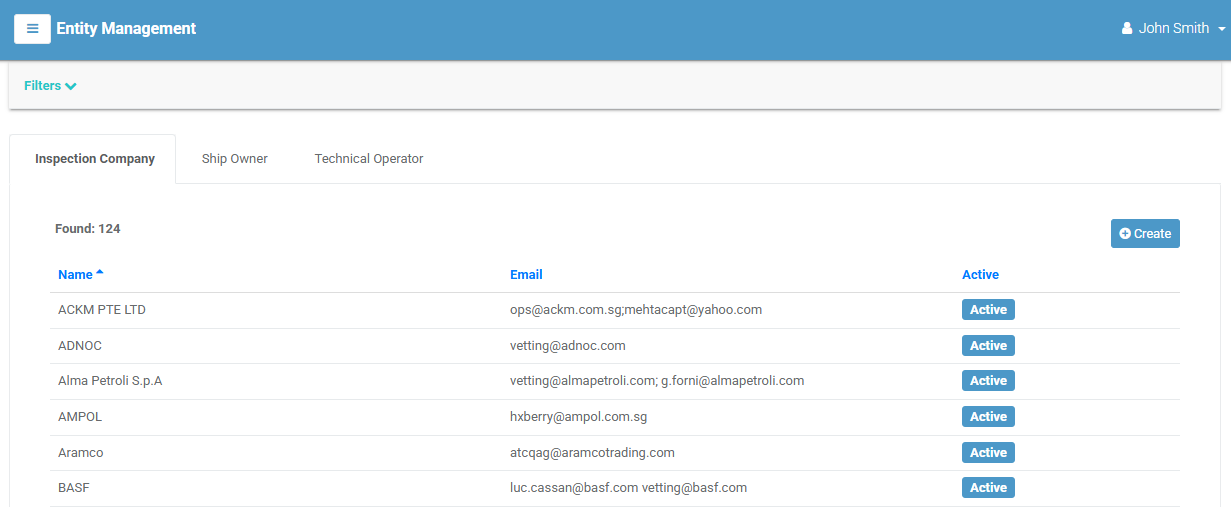1231x507 pixels.
Task: Toggle the Active badge for ACKM PTE LTD
Action: pyautogui.click(x=988, y=310)
